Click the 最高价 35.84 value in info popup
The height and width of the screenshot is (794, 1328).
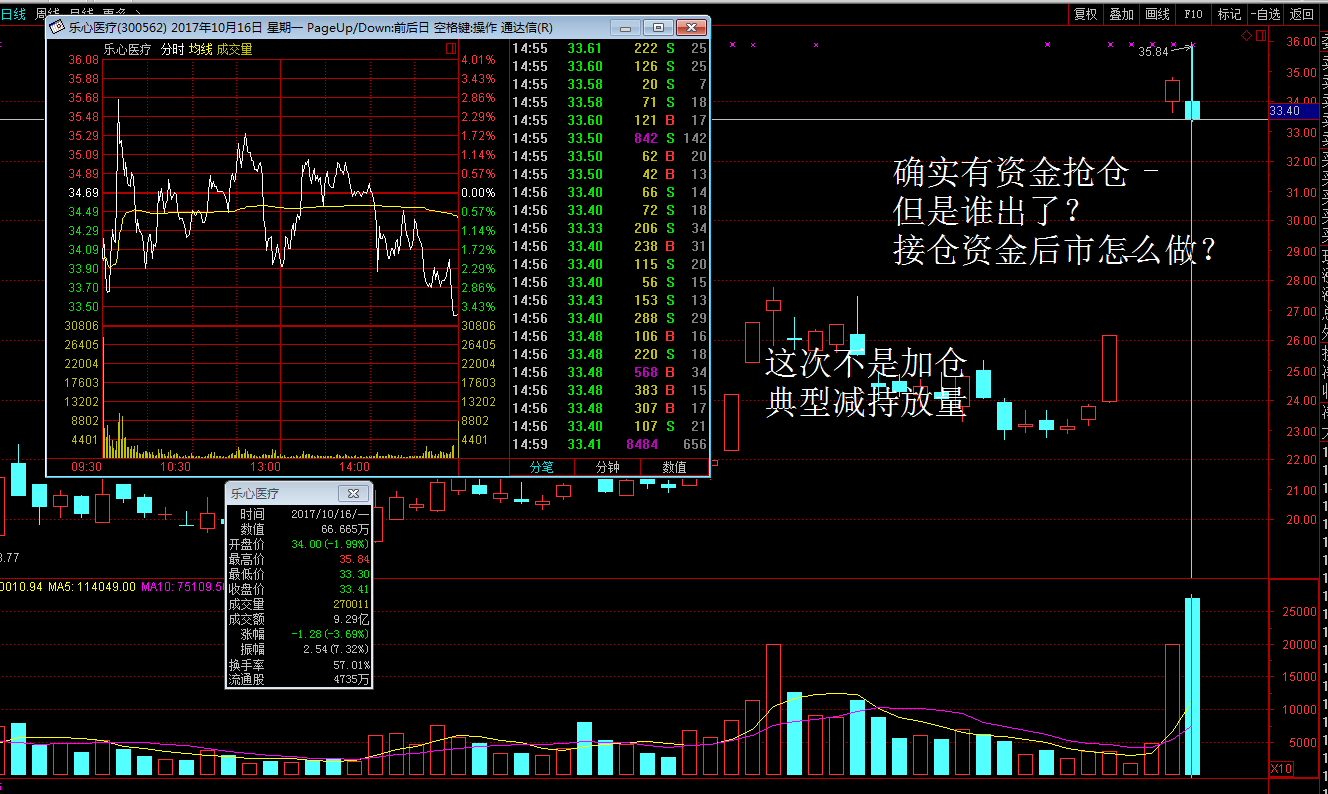(354, 559)
